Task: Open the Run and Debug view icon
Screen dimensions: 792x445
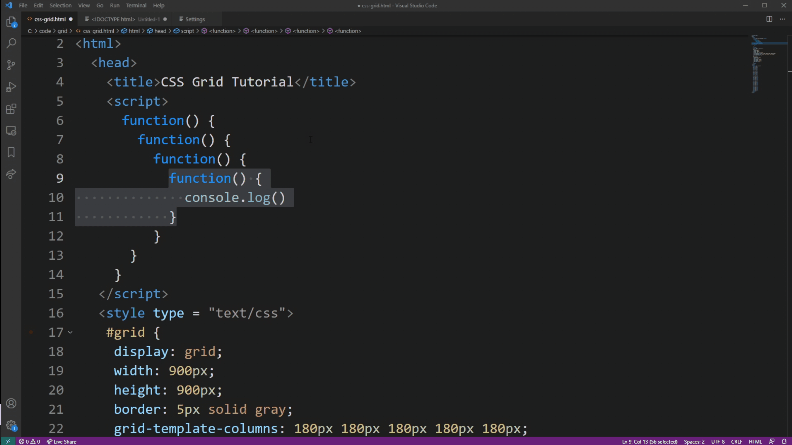Action: click(11, 87)
